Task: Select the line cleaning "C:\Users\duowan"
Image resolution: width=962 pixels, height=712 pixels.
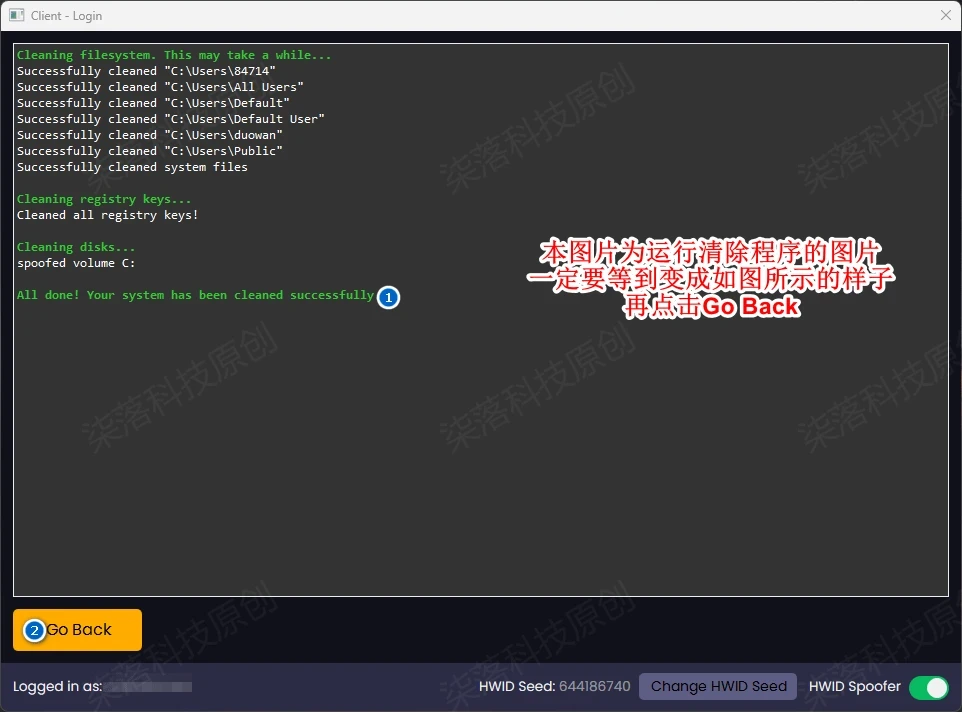Action: click(150, 135)
